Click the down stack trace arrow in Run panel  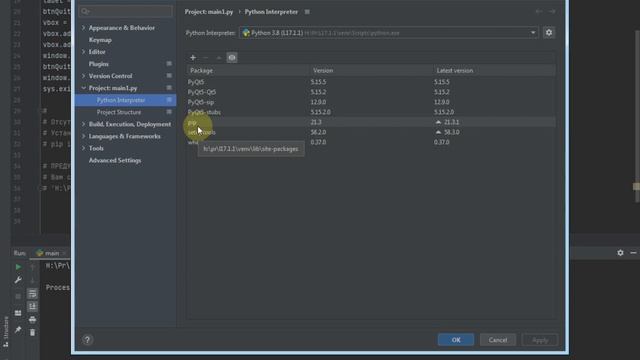click(x=32, y=280)
